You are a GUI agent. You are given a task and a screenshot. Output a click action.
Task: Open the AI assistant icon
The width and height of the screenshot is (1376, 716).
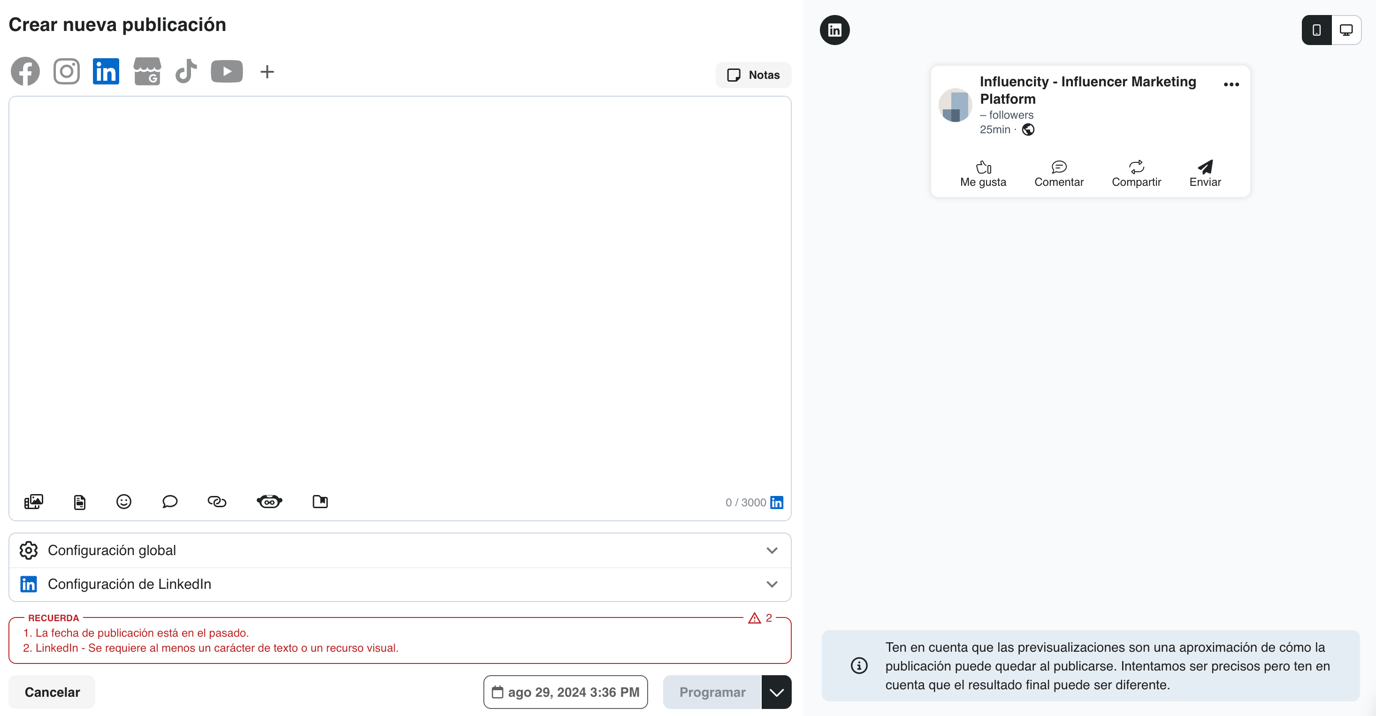click(x=269, y=501)
